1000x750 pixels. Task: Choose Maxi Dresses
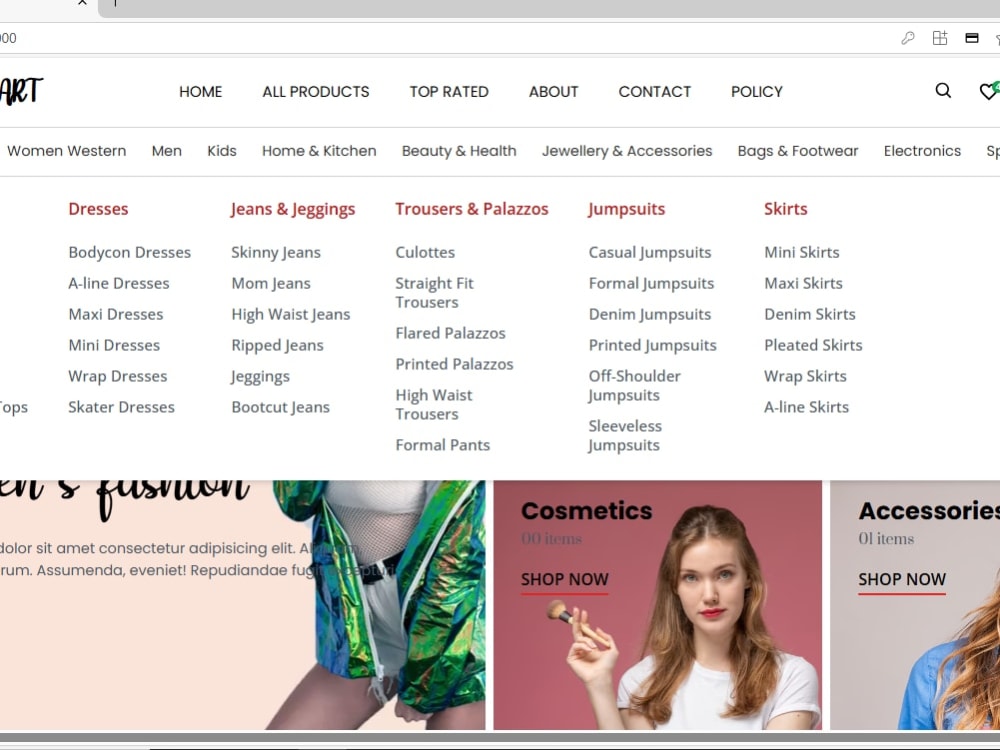[115, 314]
